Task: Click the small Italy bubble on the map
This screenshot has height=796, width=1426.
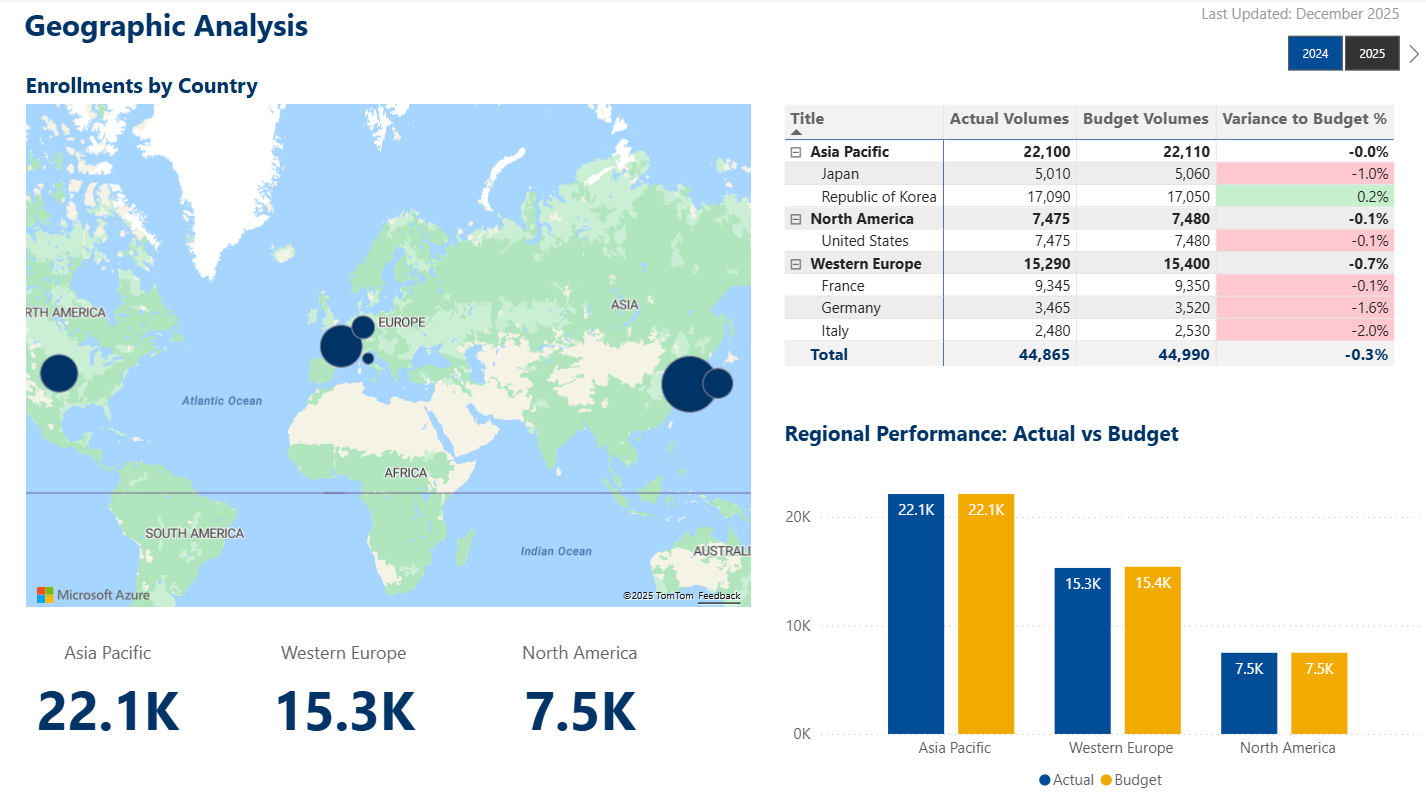Action: tap(368, 358)
